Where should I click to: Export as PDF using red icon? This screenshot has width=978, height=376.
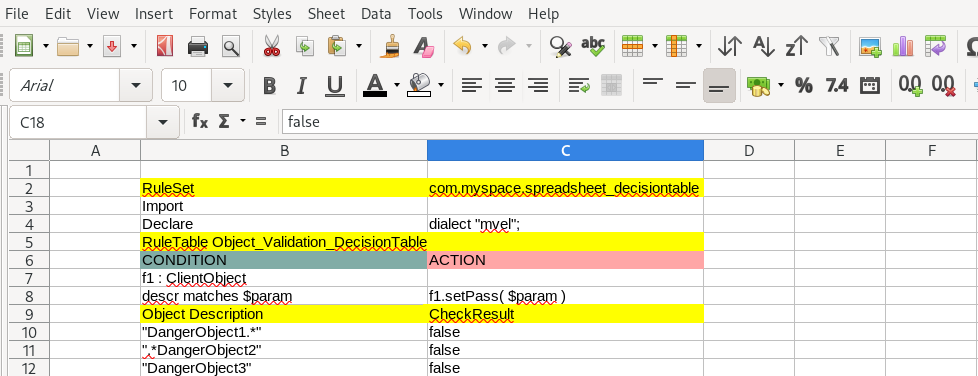(165, 46)
